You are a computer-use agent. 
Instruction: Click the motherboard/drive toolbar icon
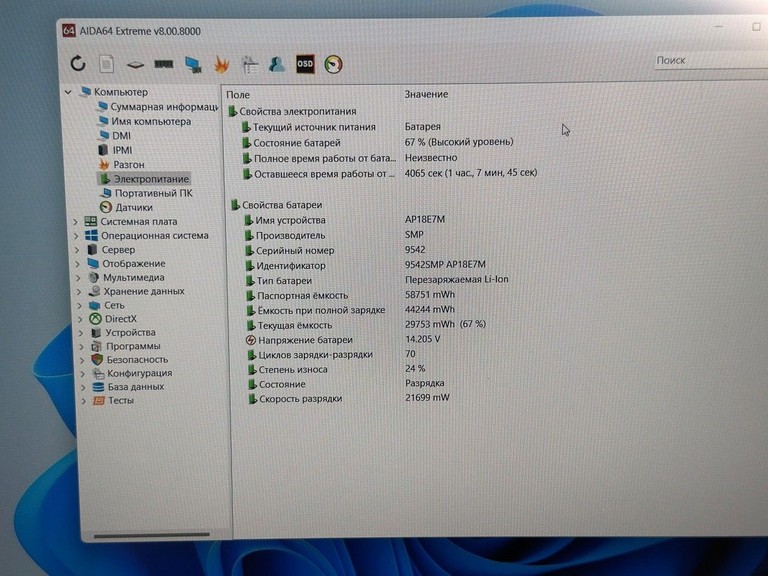tap(135, 65)
